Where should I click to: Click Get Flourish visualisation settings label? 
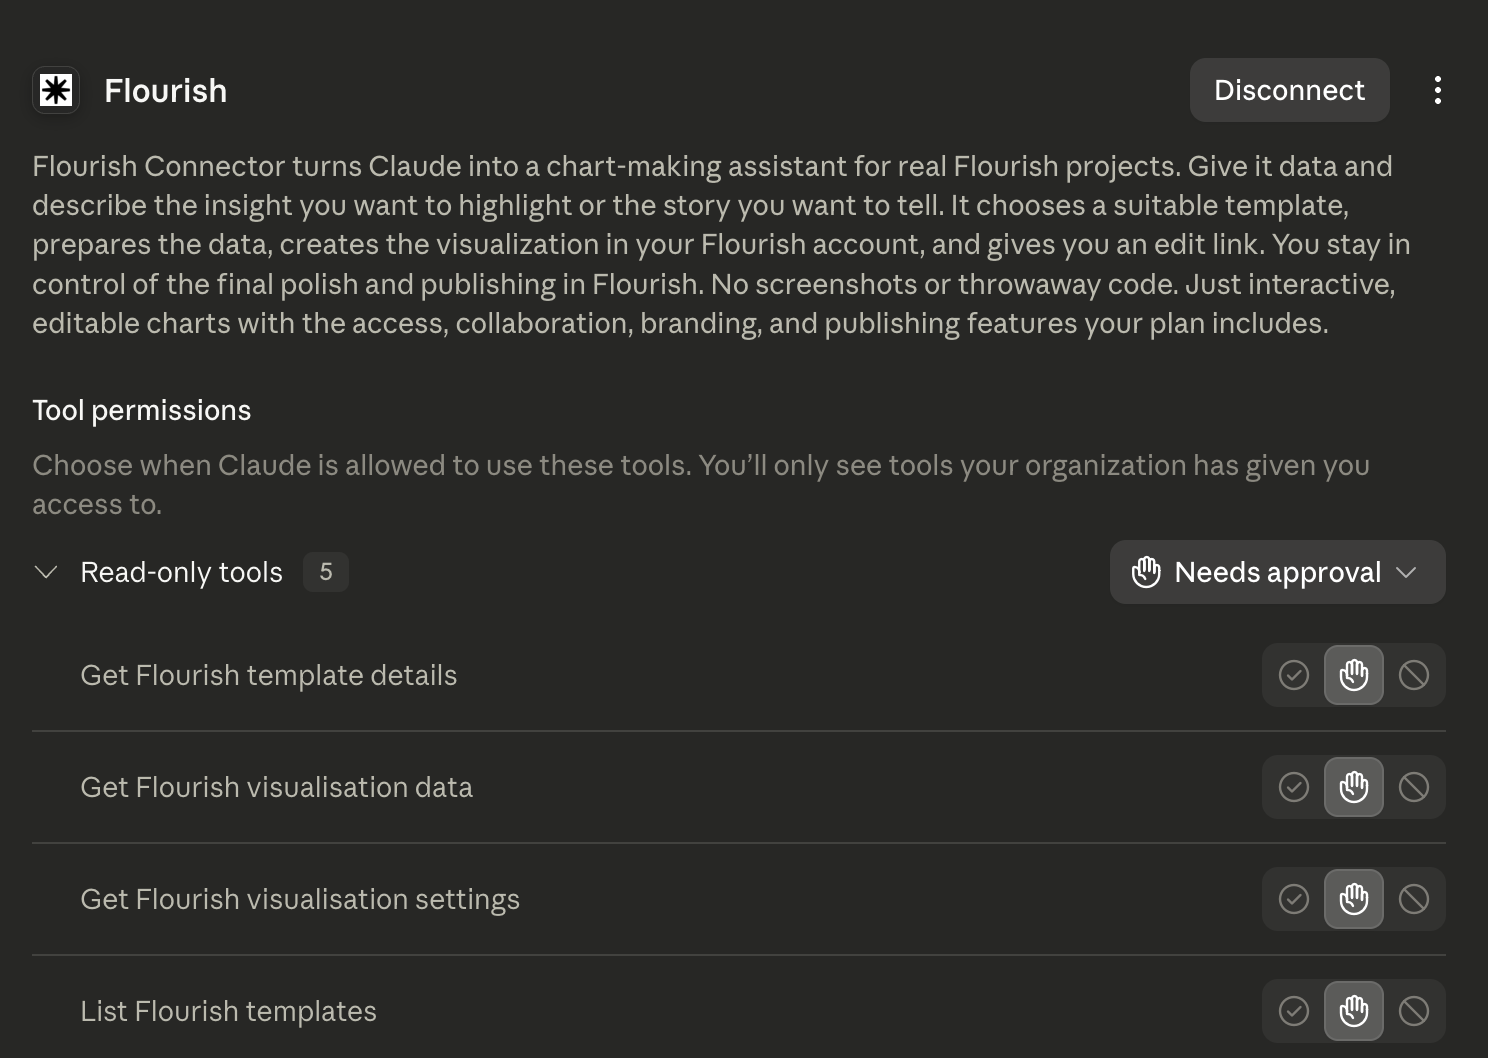tap(300, 899)
